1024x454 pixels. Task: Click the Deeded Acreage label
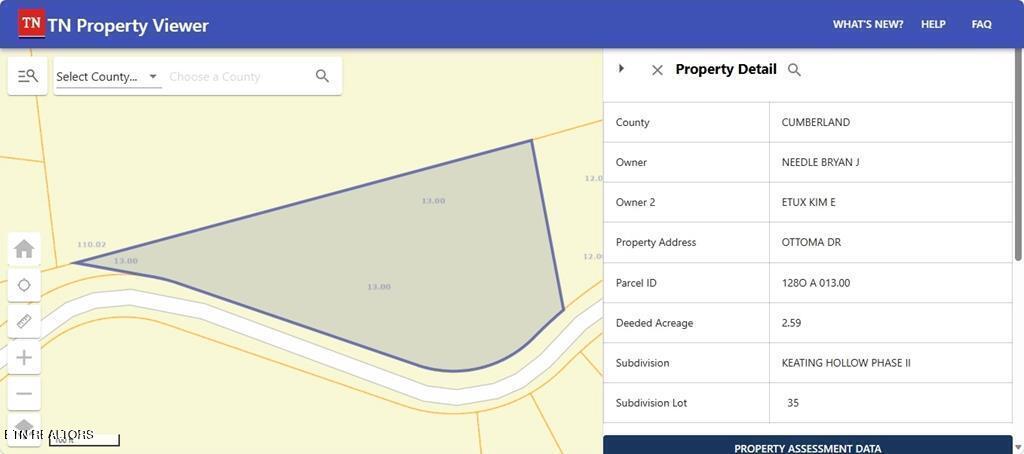click(x=654, y=323)
